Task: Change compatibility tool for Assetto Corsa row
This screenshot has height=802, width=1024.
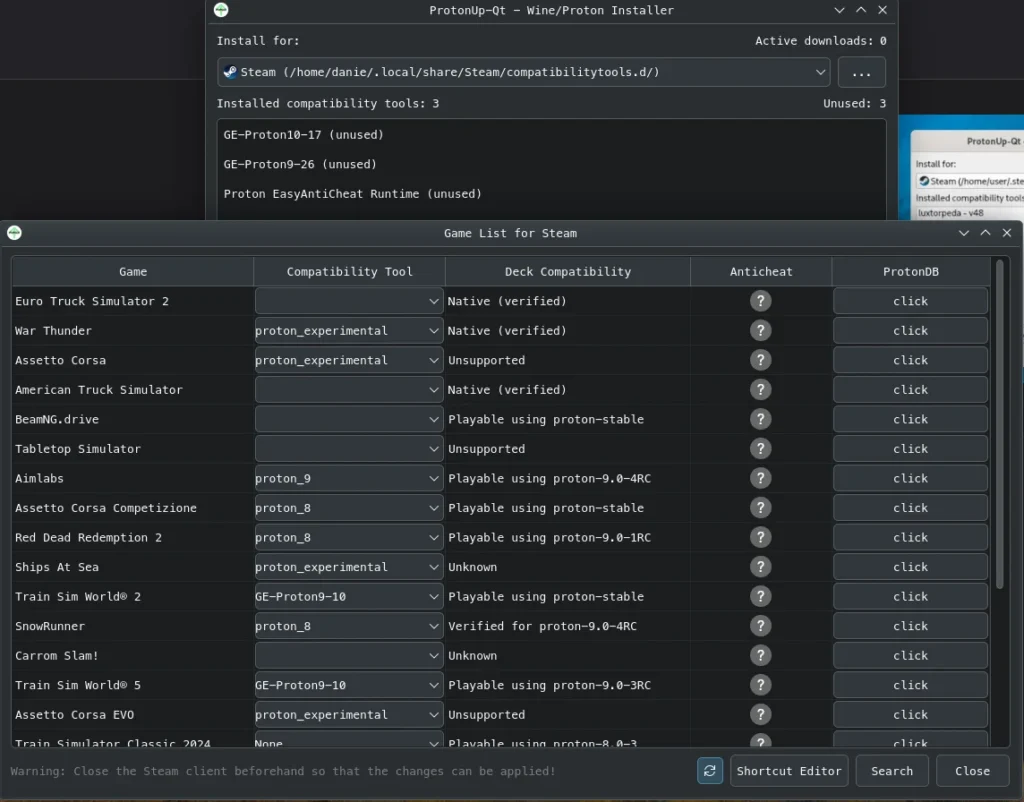Action: 349,360
